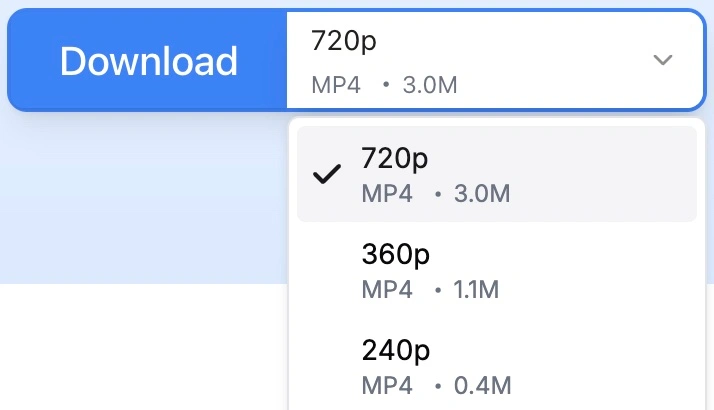The image size is (714, 410).
Task: Select the highlighted 720p option in list
Action: coord(497,174)
